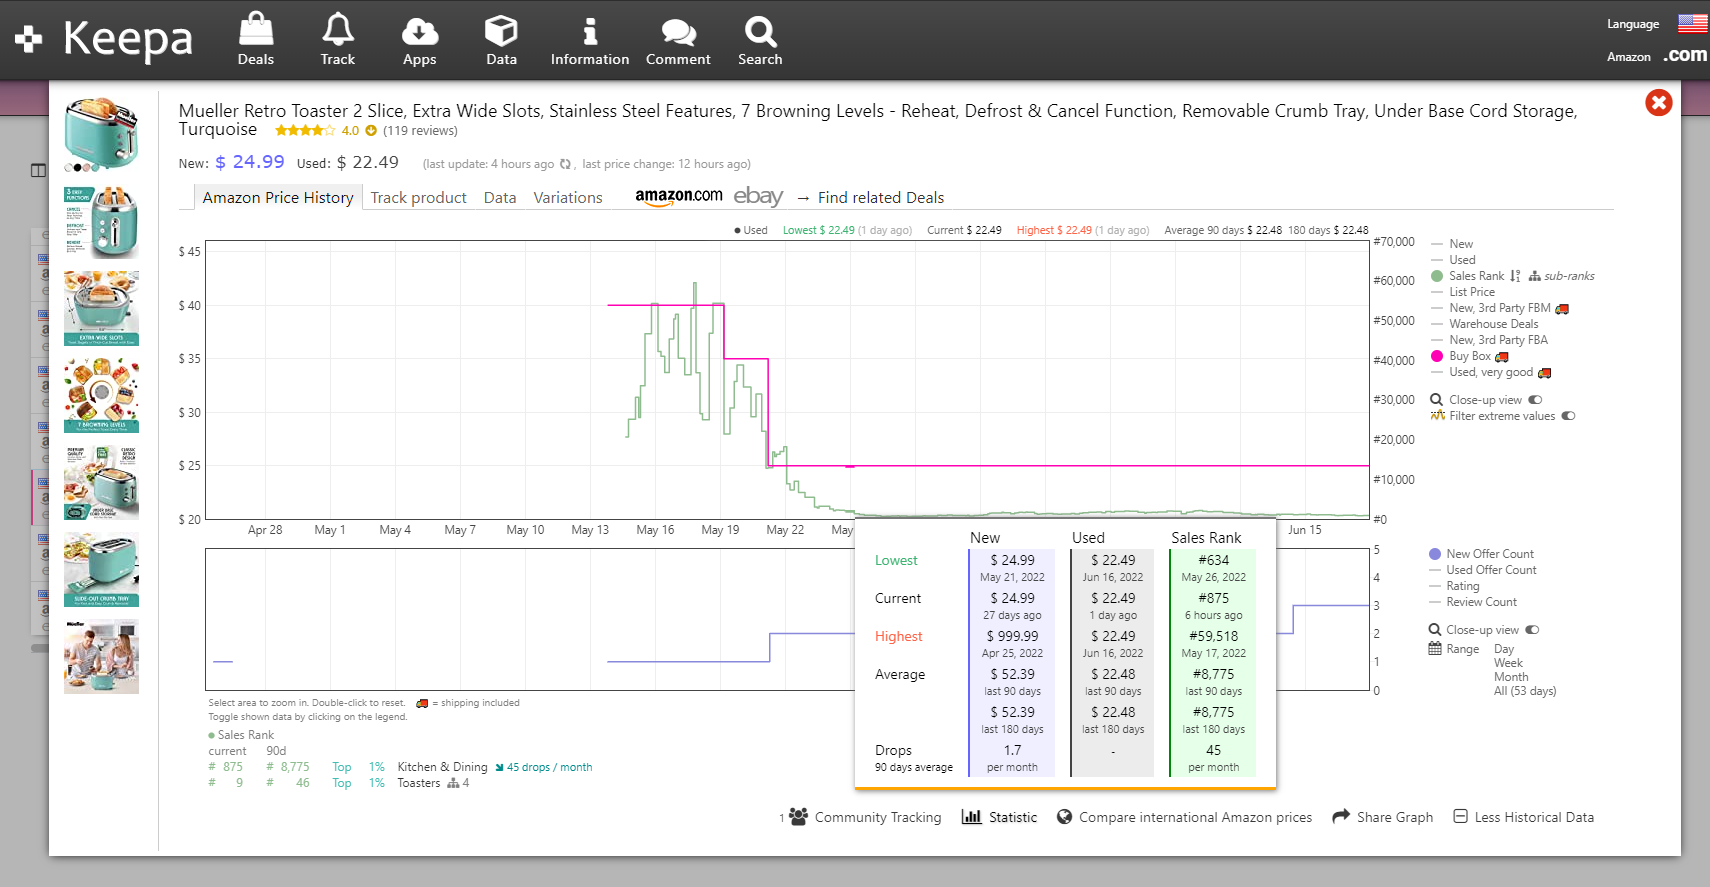
Task: Open the Apps download cloud menu
Action: pos(420,40)
